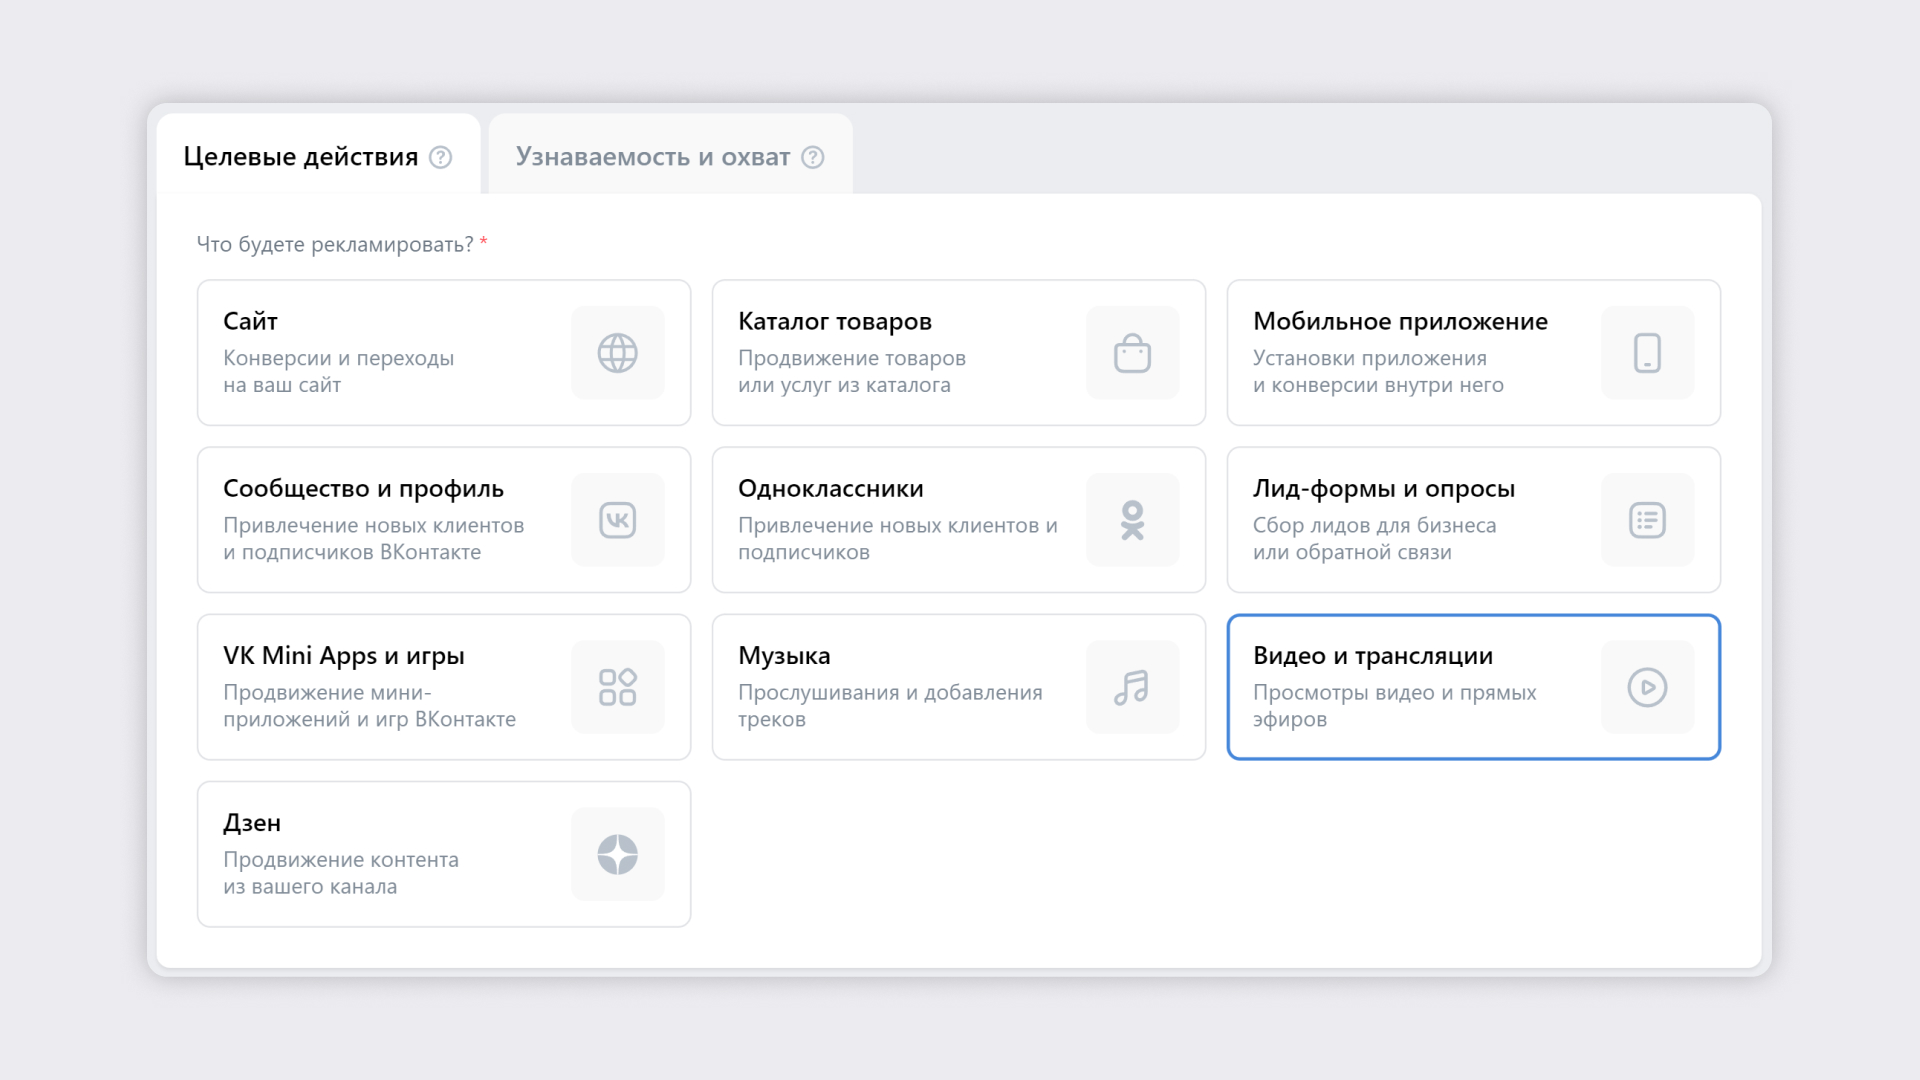Select the Сайт card title
Viewport: 1920px width, 1080px height.
[x=250, y=321]
